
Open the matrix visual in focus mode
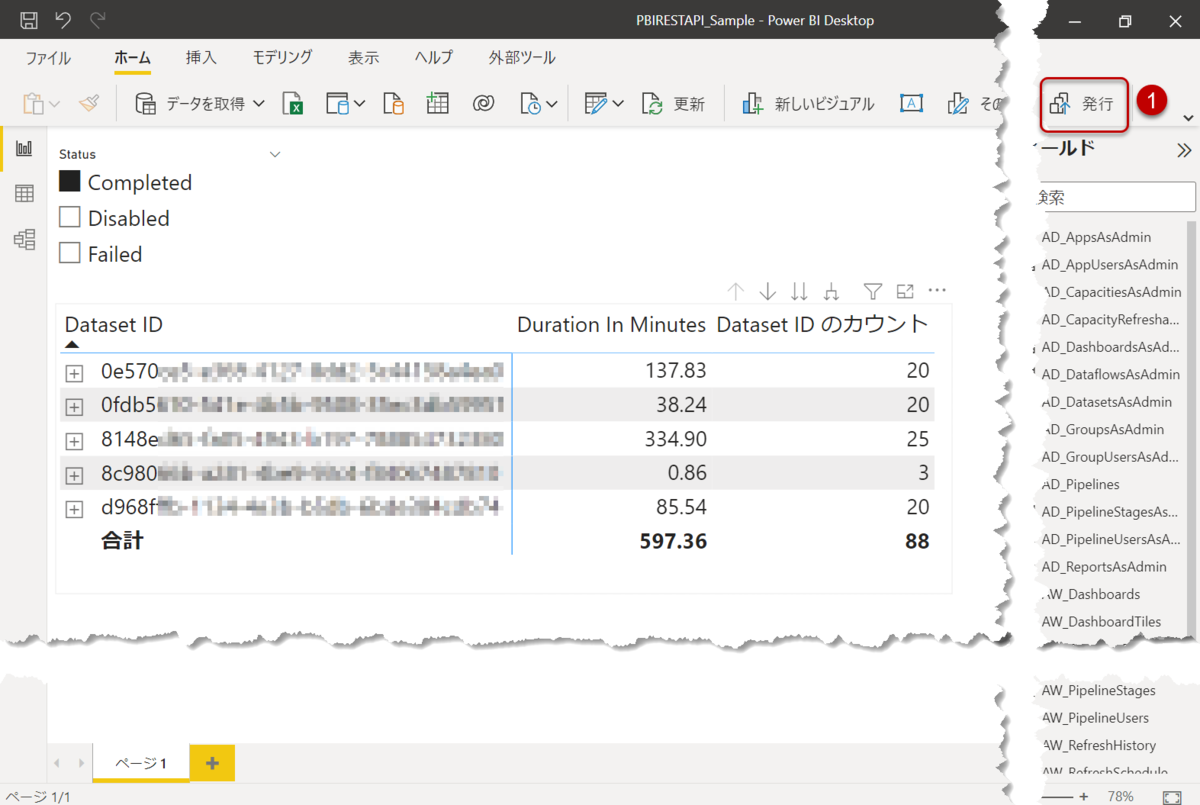(x=905, y=291)
